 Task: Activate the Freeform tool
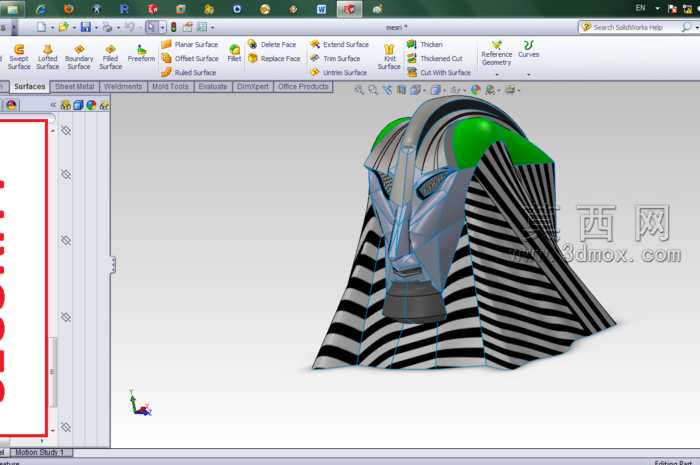point(141,54)
